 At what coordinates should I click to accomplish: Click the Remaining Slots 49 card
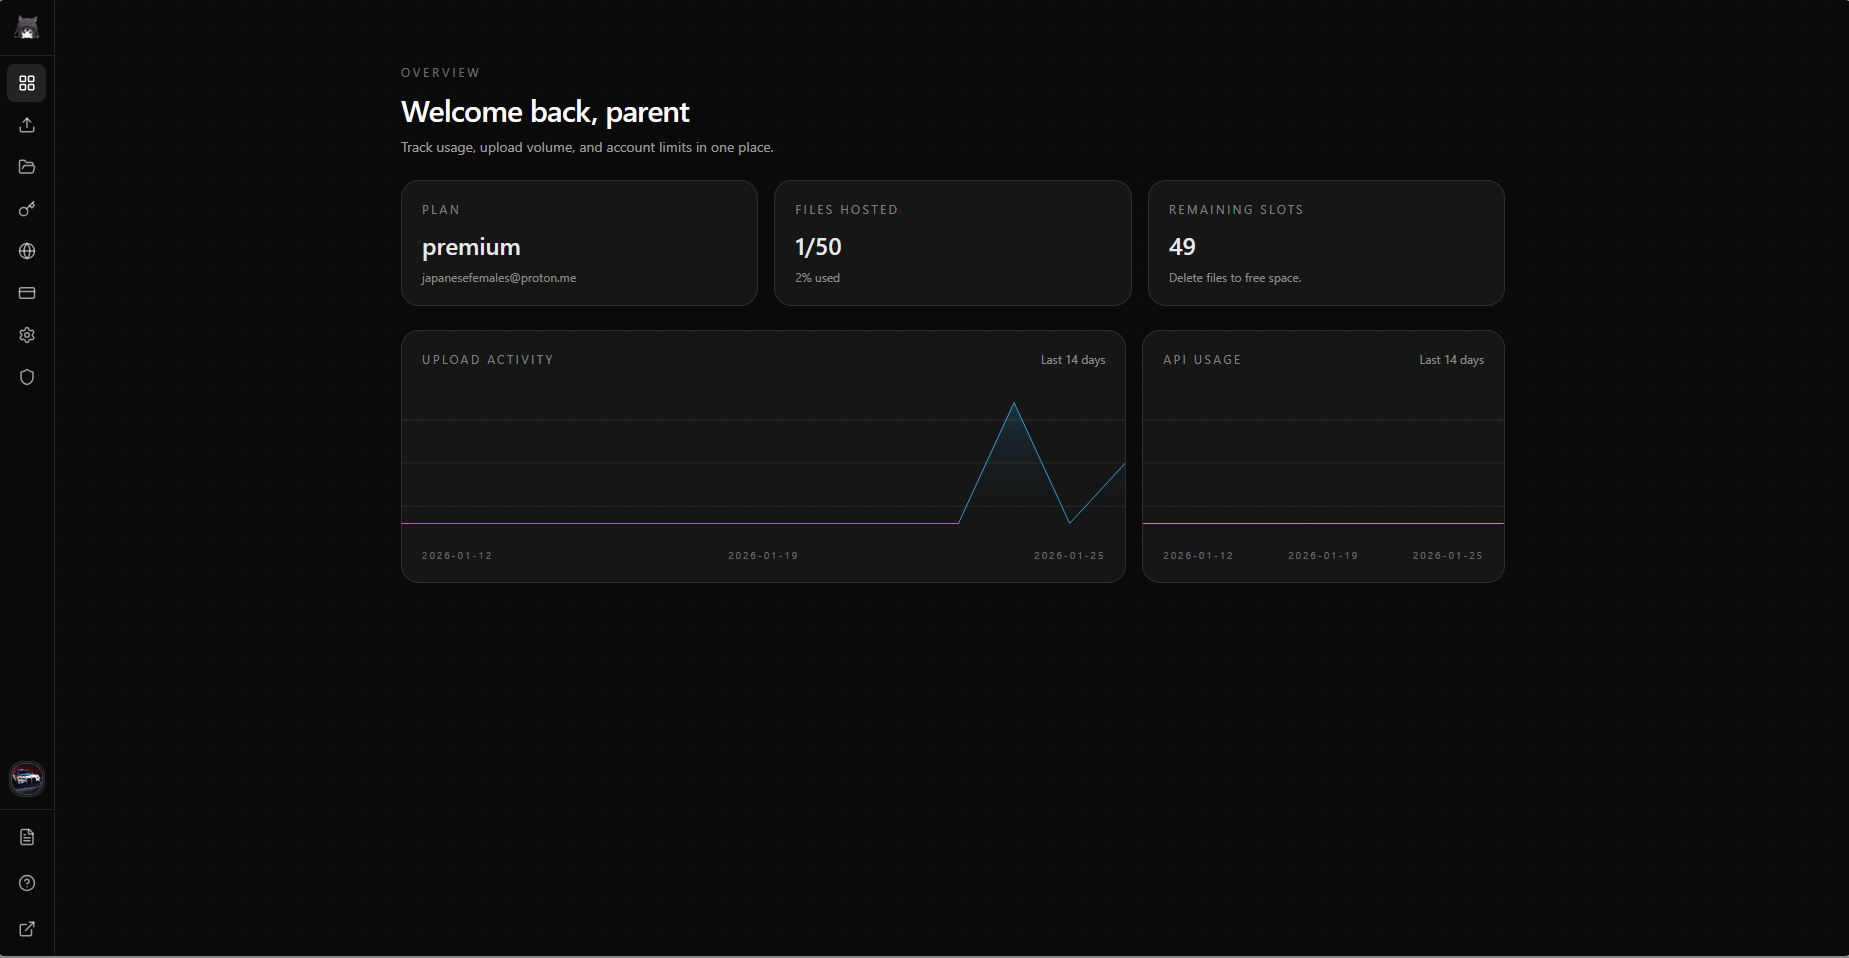point(1326,243)
